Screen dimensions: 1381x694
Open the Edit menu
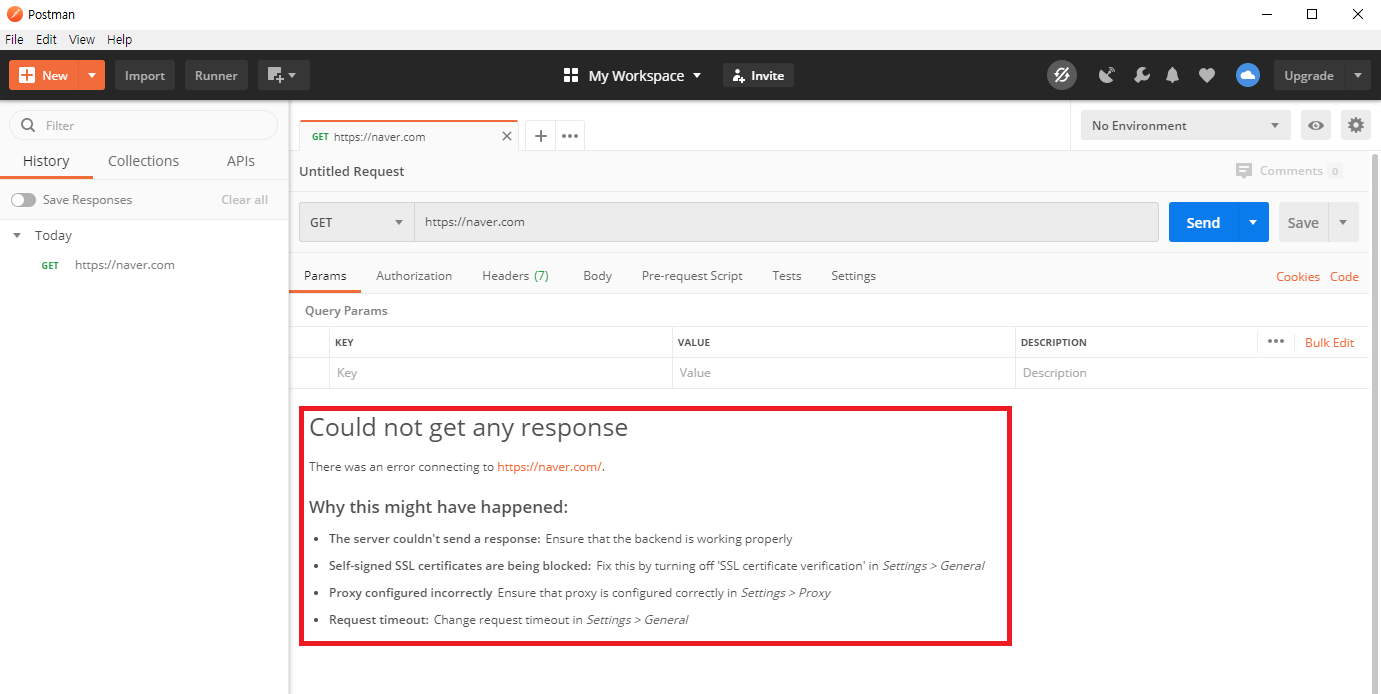click(46, 40)
